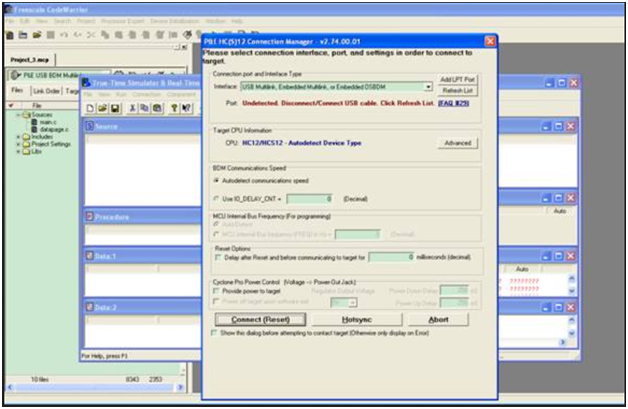Open the Interface dropdown list
628x409 pixels.
428,87
